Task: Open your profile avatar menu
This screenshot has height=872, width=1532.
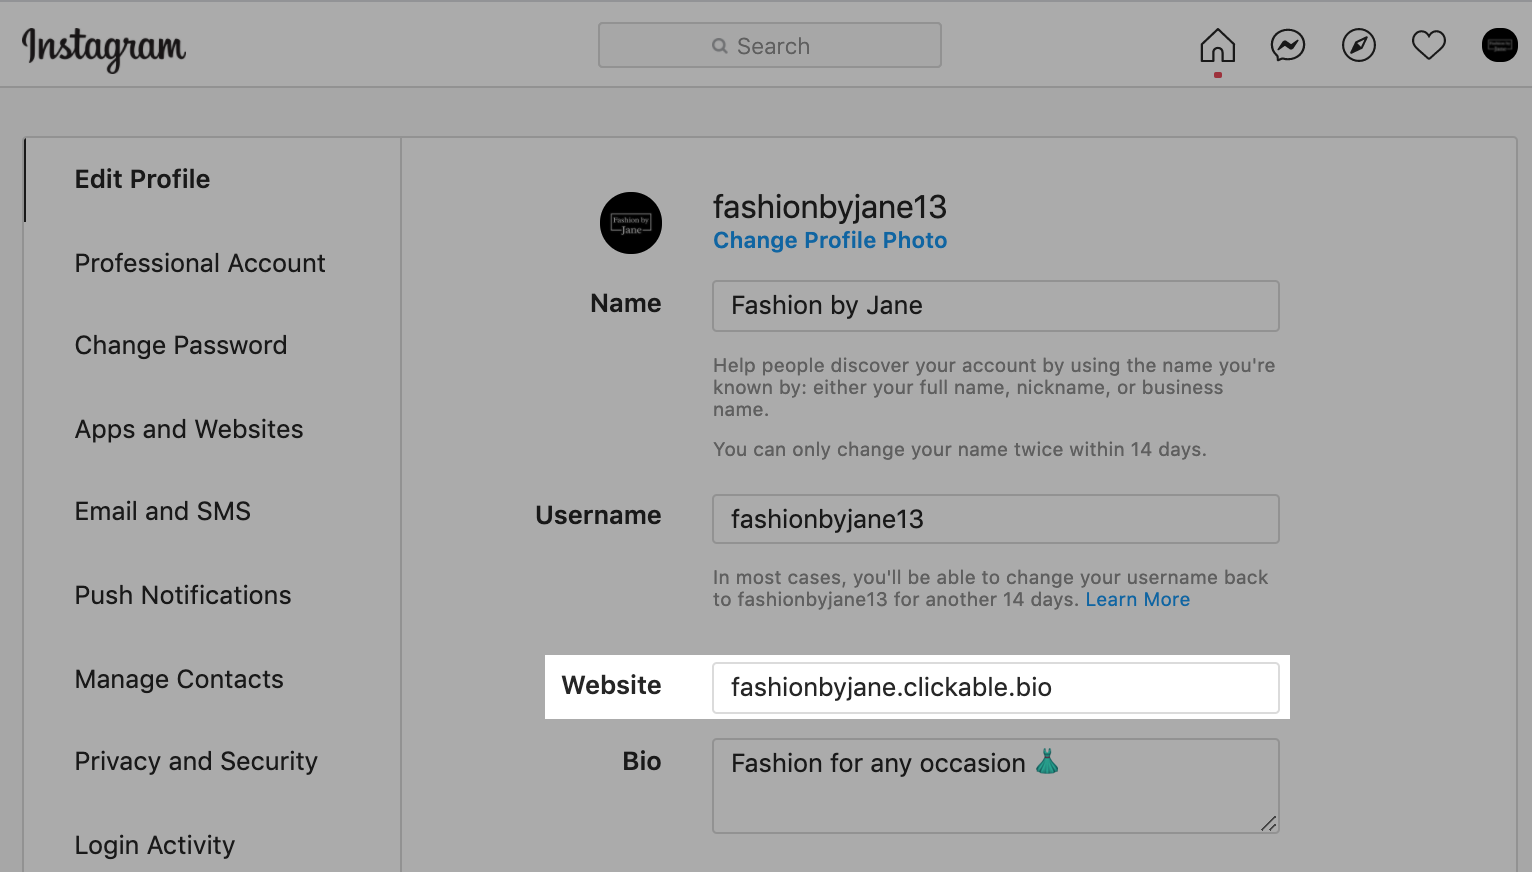Action: tap(1499, 45)
